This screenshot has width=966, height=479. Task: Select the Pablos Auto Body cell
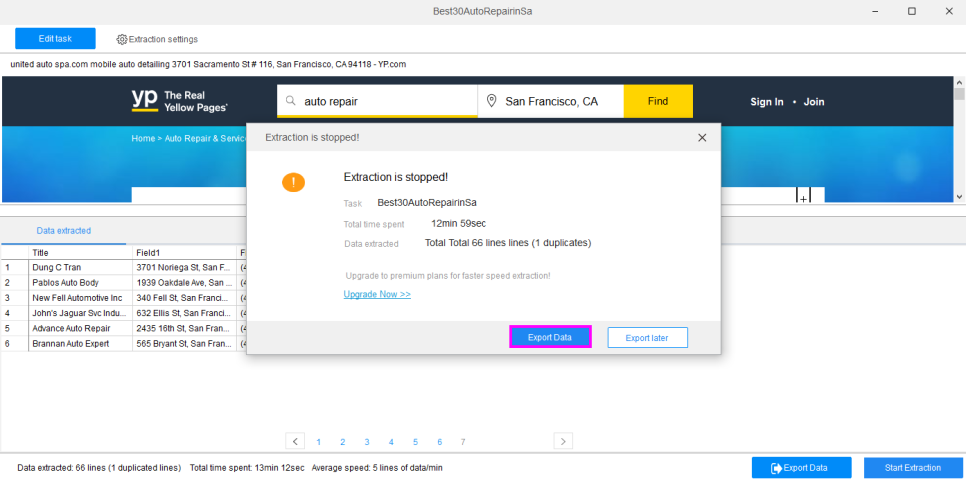pos(80,283)
